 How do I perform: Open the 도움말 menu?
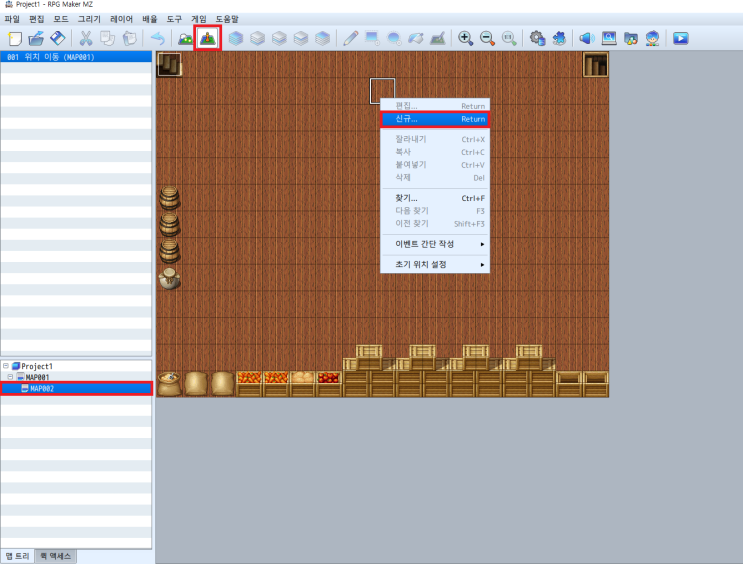227,19
